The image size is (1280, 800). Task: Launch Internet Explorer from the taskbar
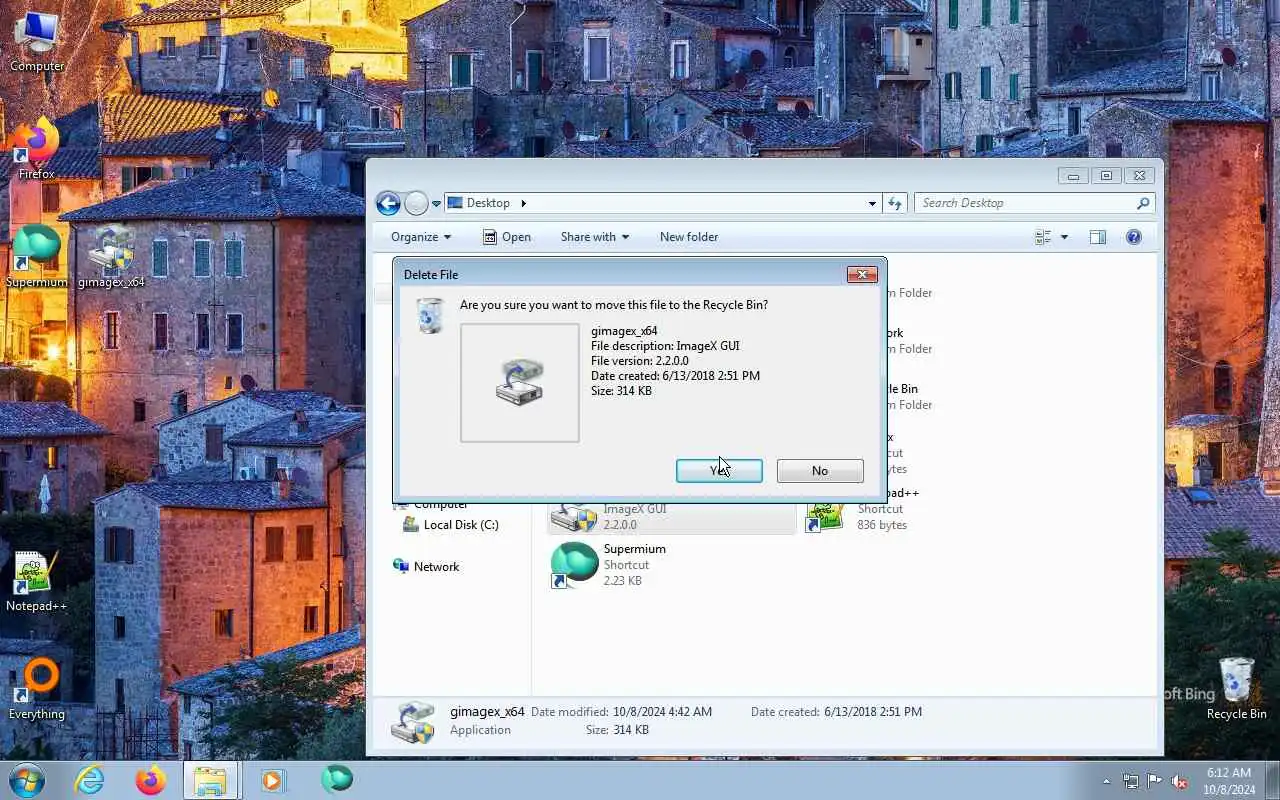point(90,780)
